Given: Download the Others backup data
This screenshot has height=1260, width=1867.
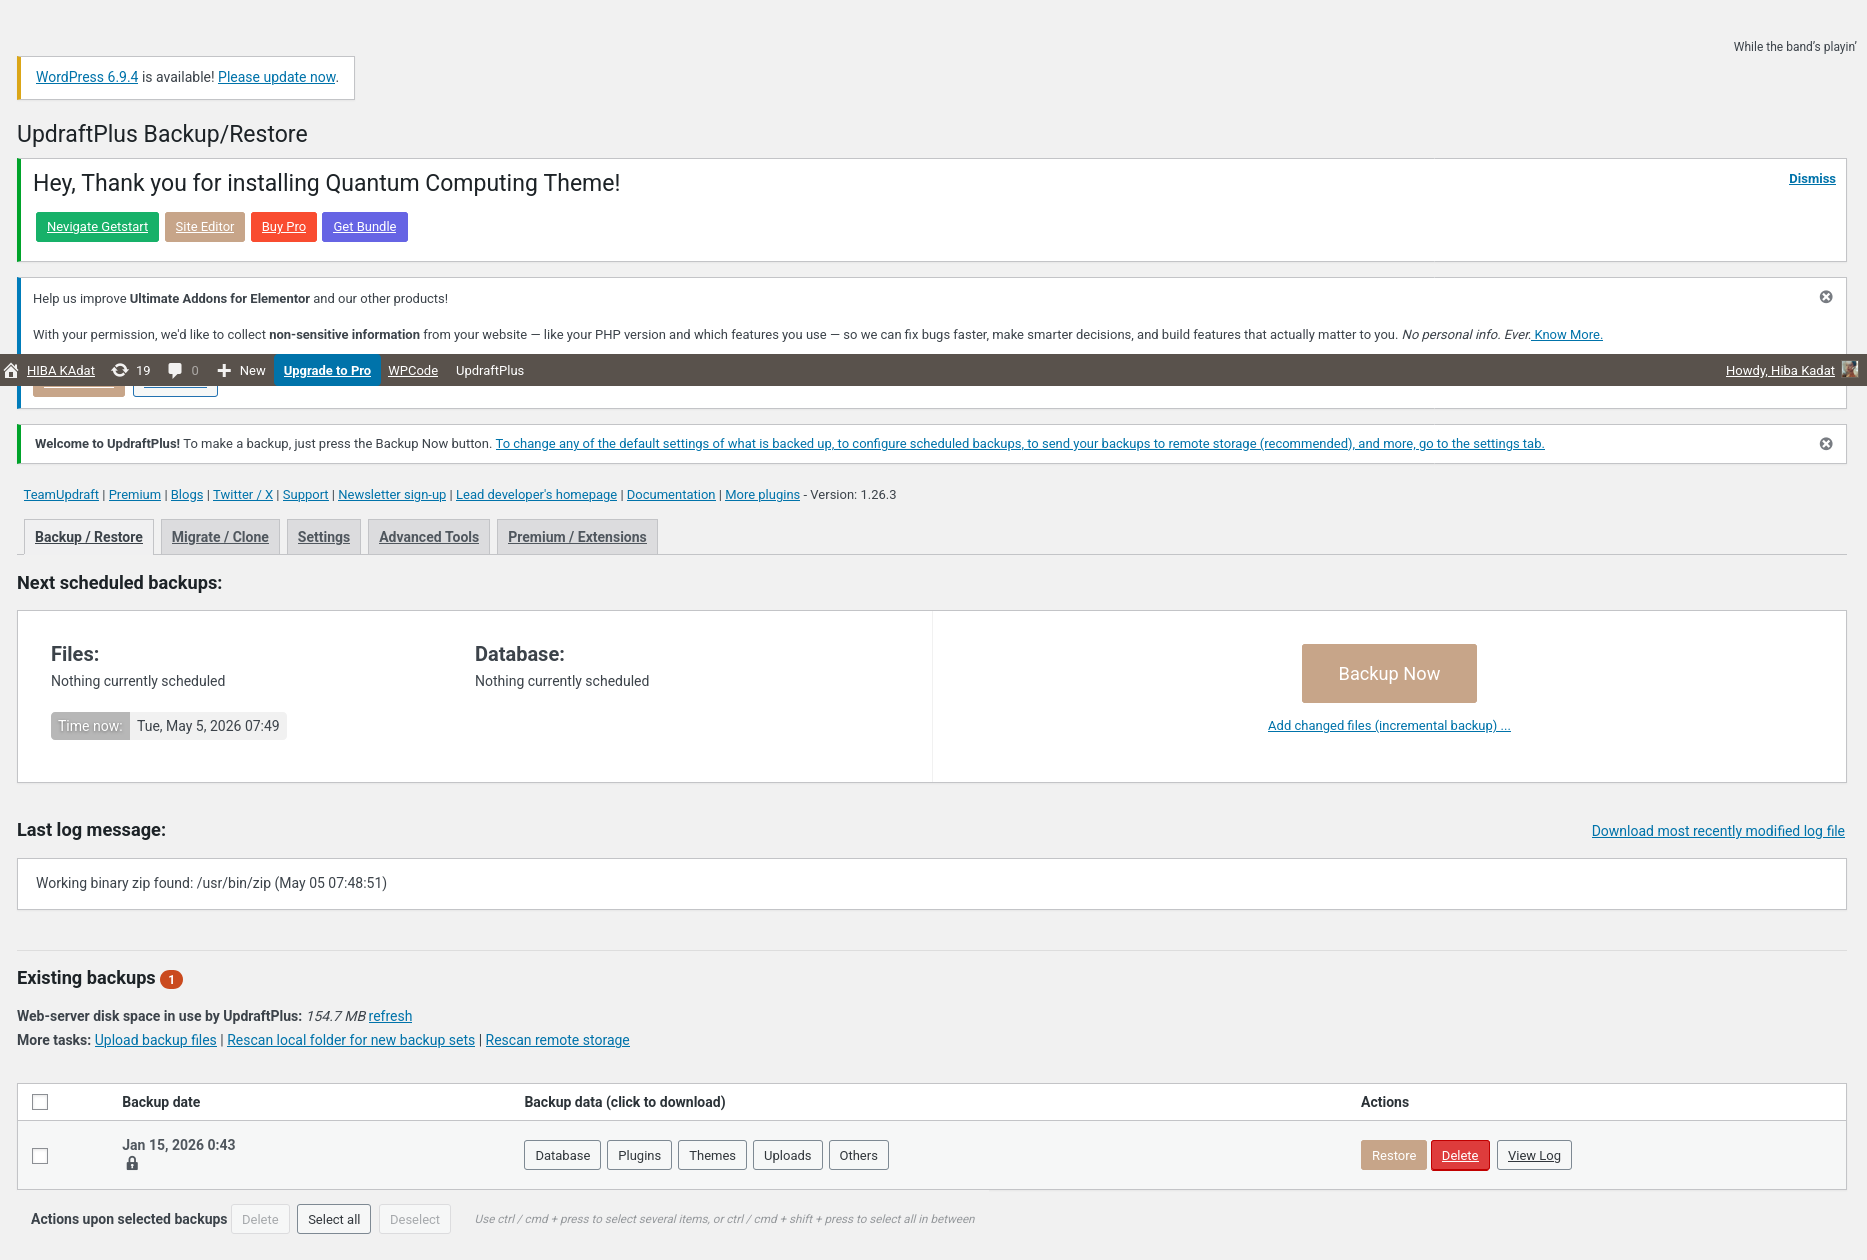Looking at the screenshot, I should coord(859,1155).
